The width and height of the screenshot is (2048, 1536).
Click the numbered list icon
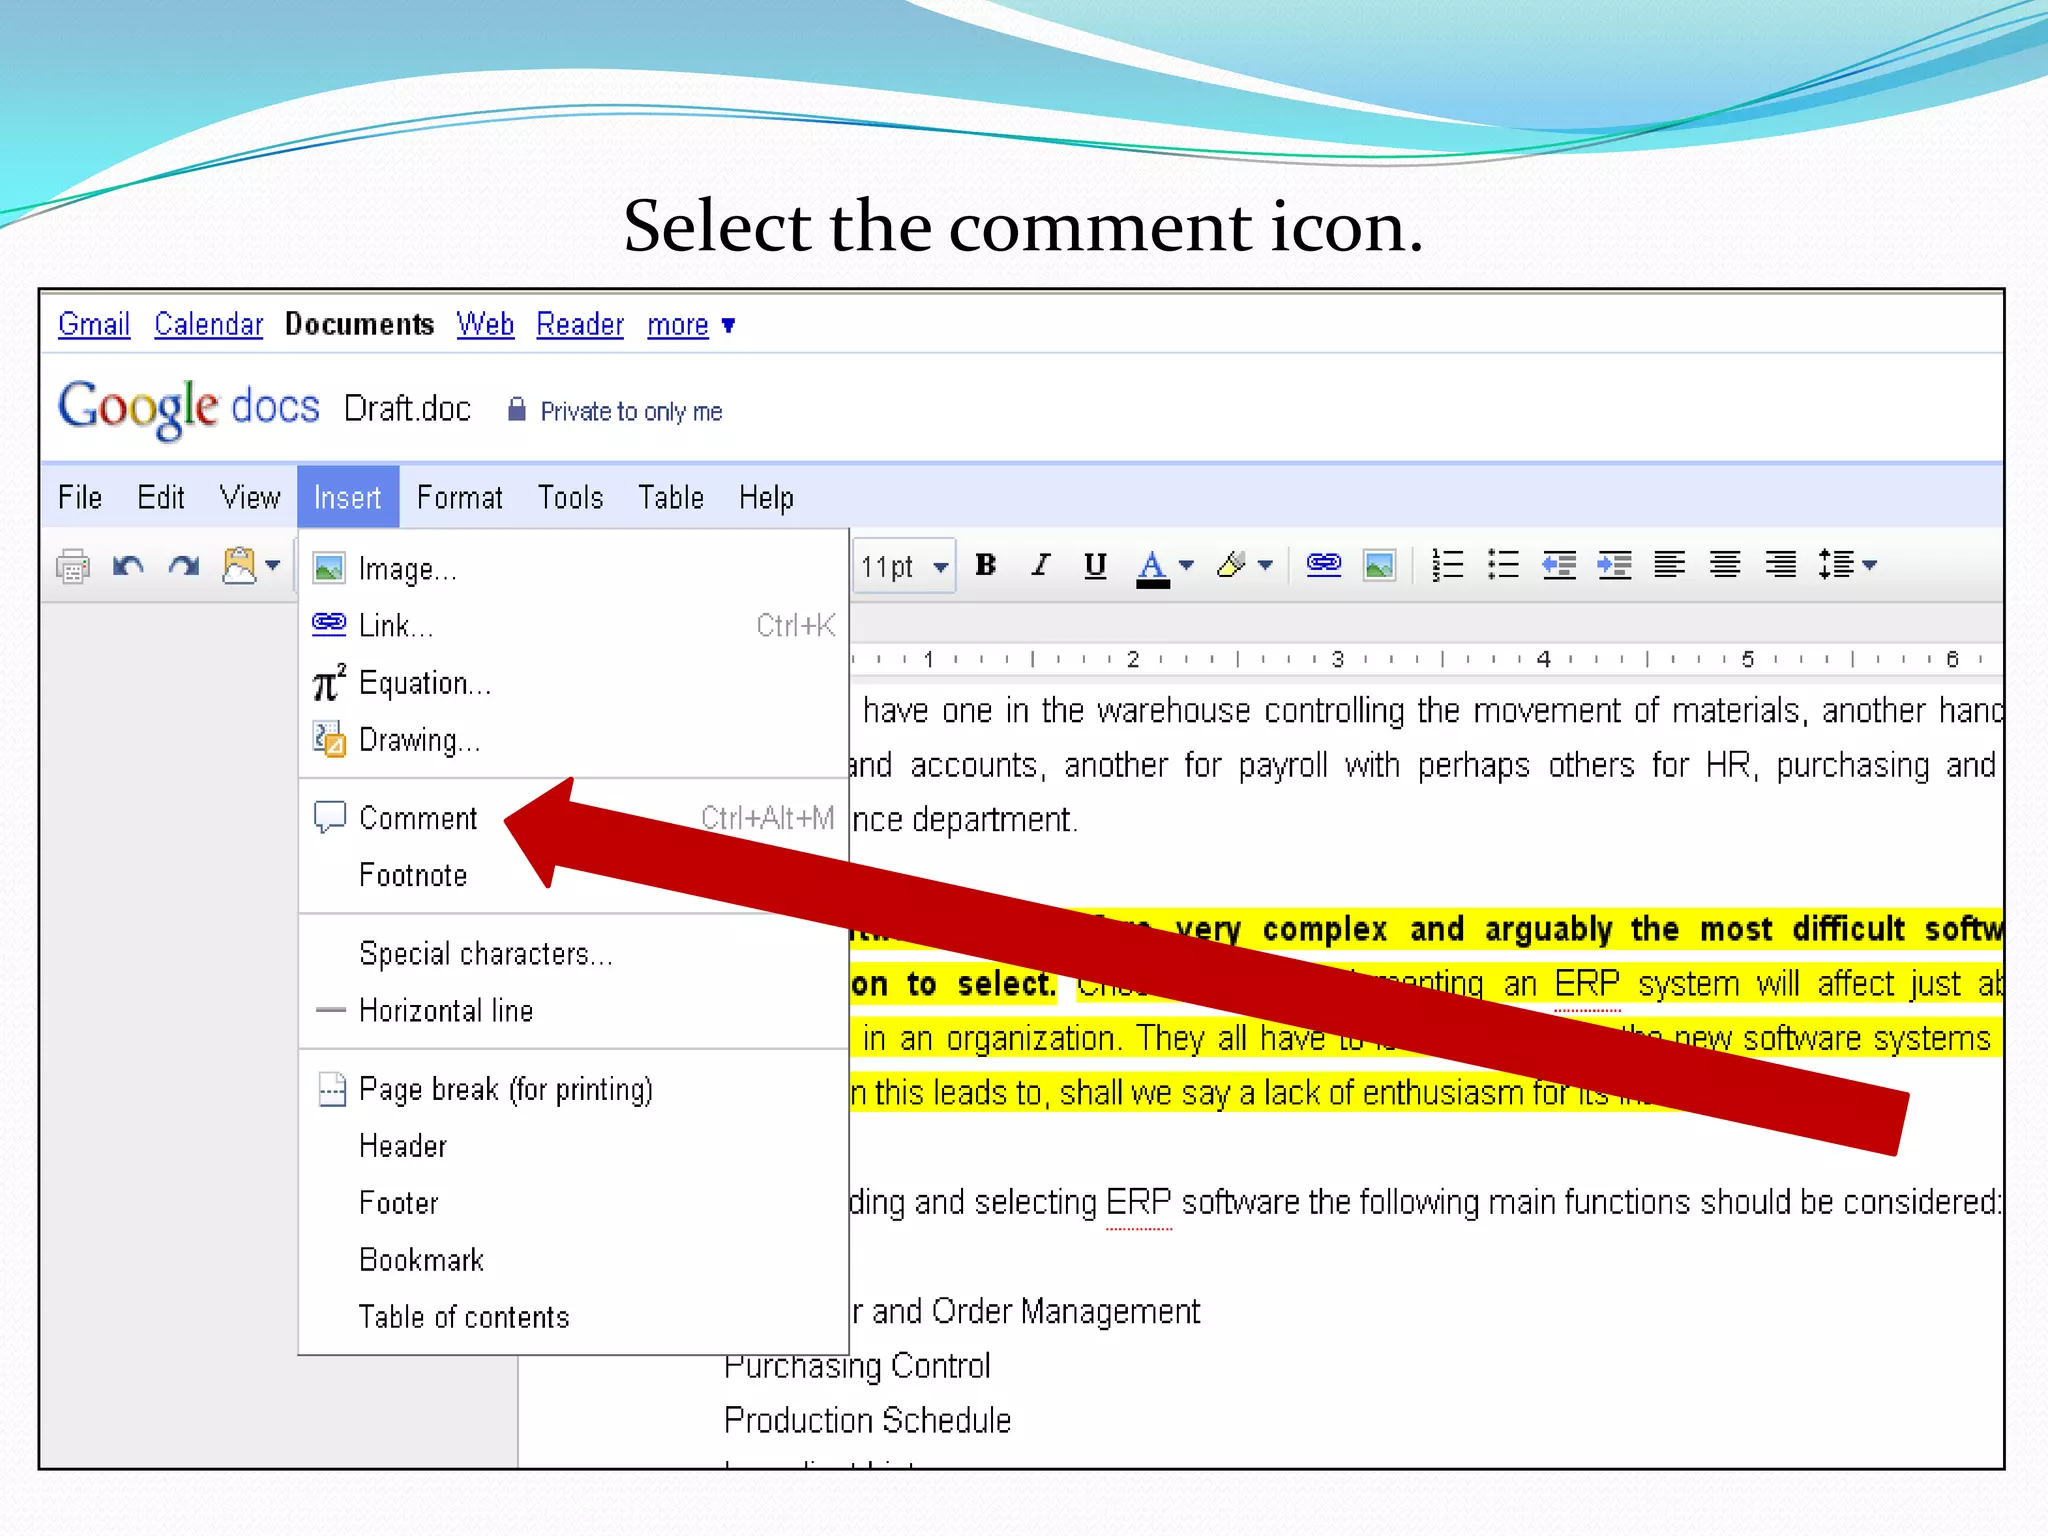click(x=1447, y=565)
